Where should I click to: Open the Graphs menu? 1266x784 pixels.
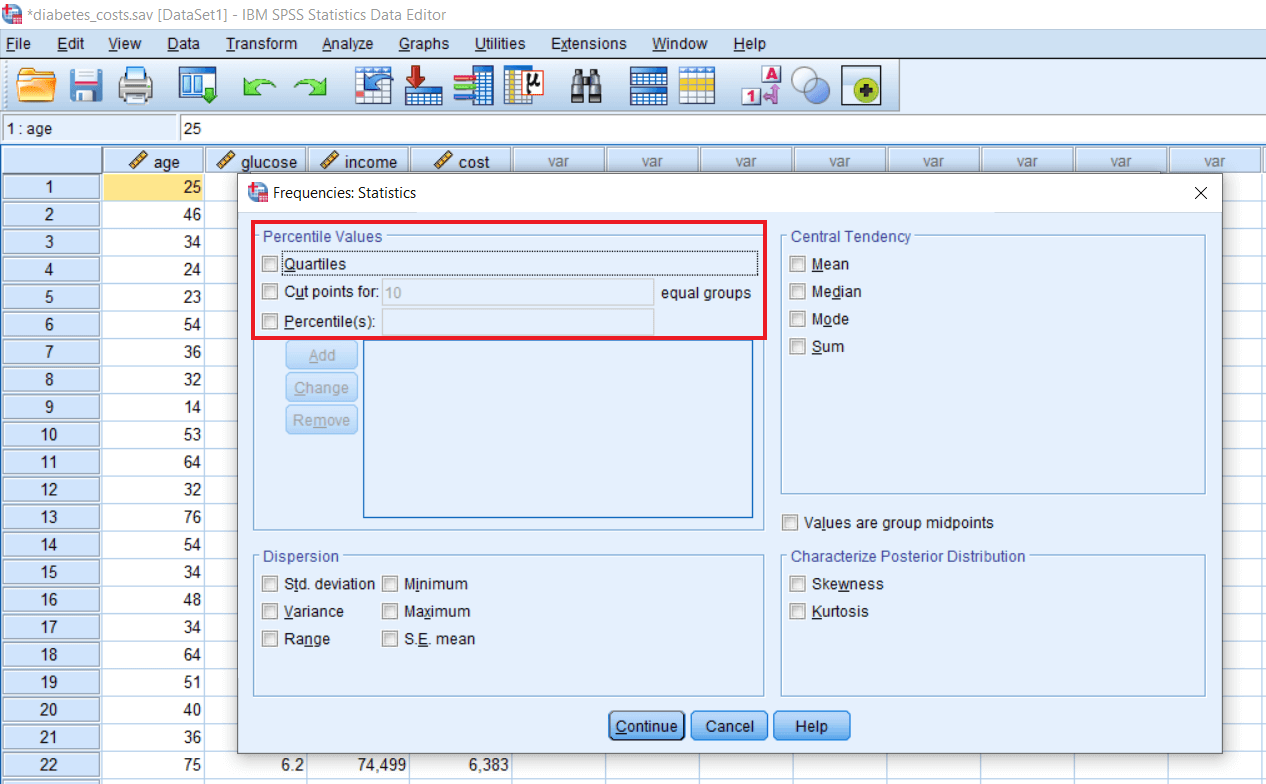[423, 43]
